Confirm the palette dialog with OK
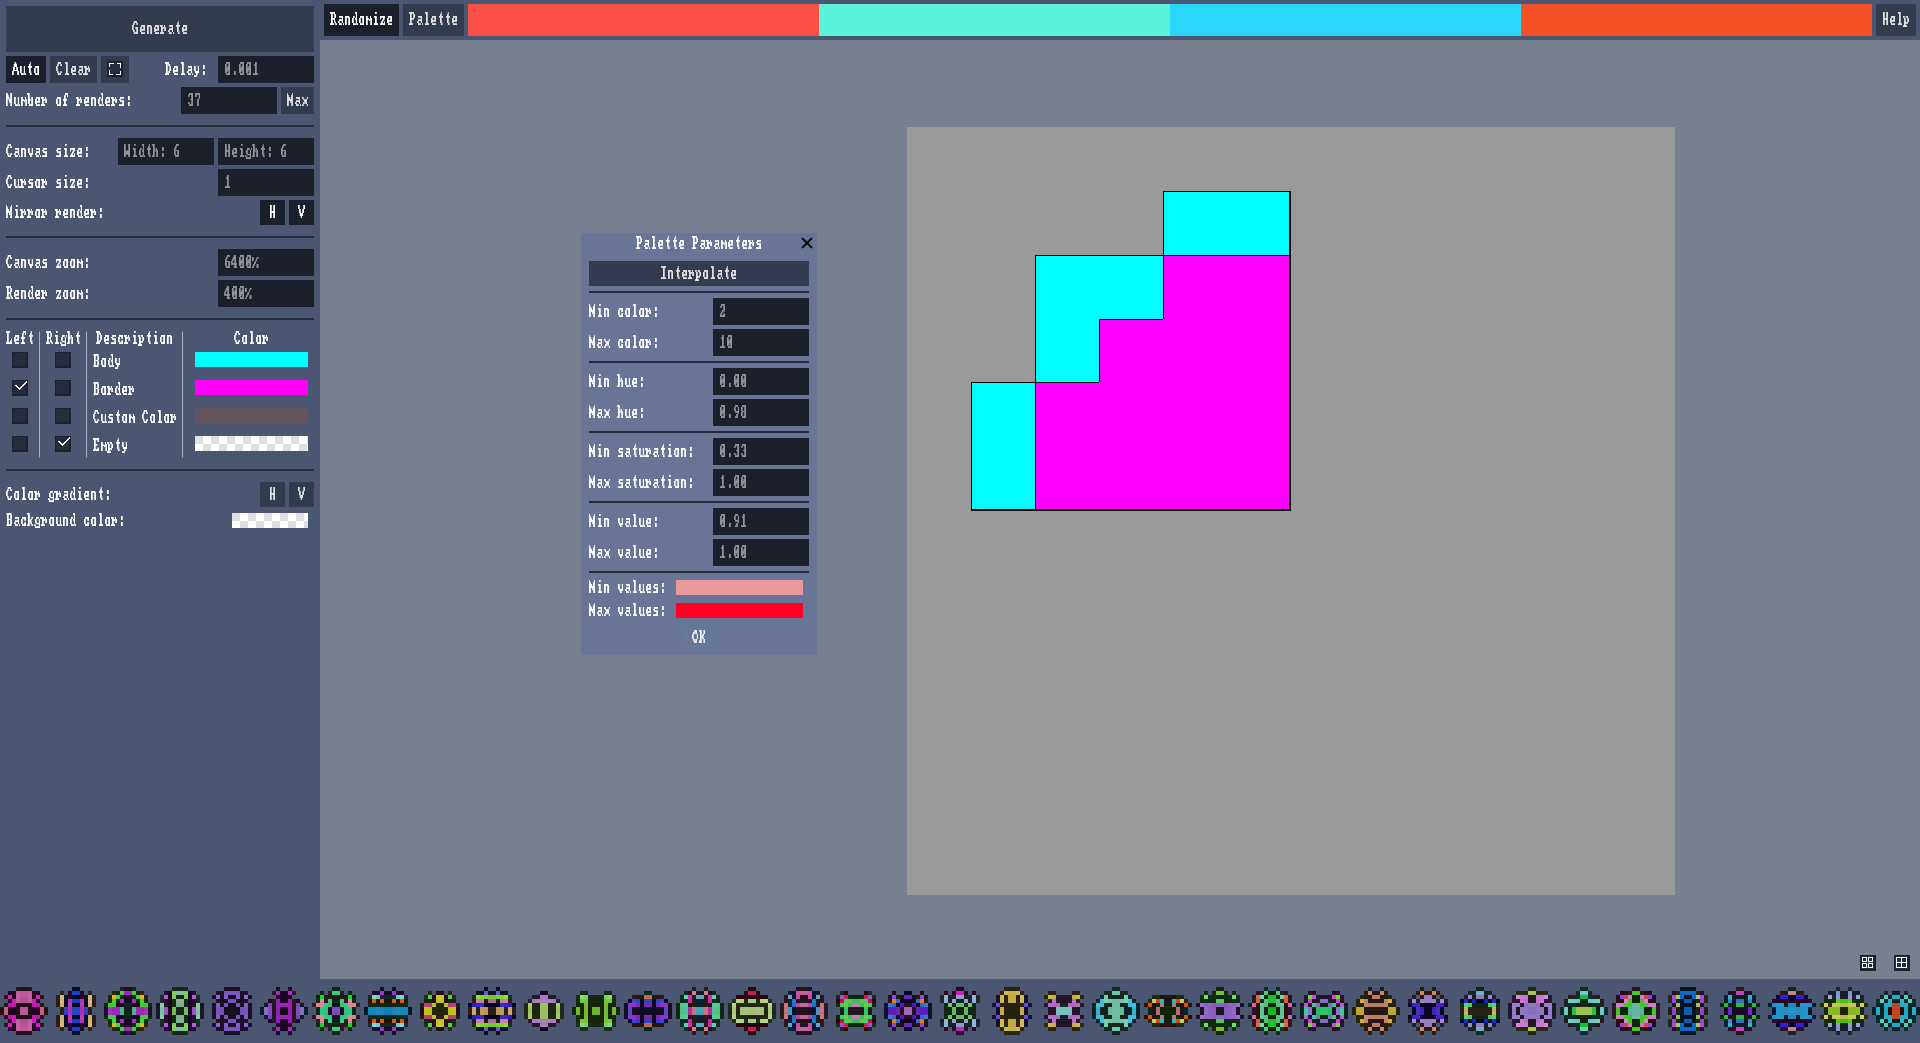Screen dimensions: 1920x1043 pyautogui.click(x=698, y=637)
